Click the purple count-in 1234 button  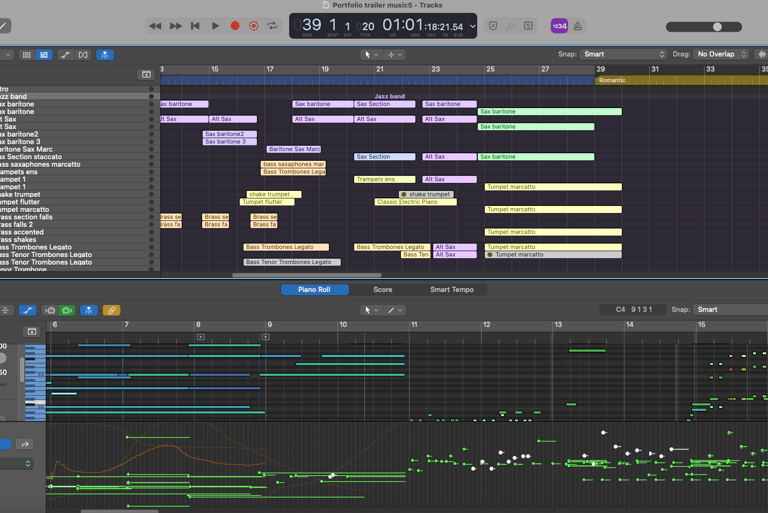[x=559, y=26]
